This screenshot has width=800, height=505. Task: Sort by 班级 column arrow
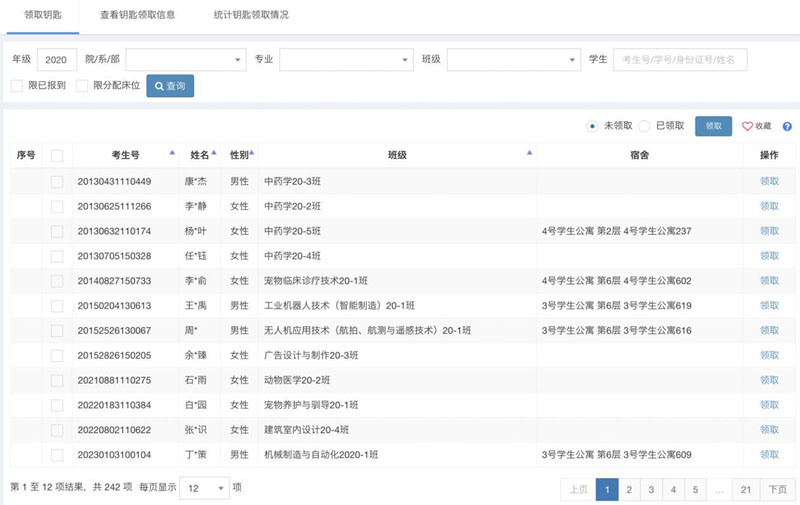coord(529,153)
